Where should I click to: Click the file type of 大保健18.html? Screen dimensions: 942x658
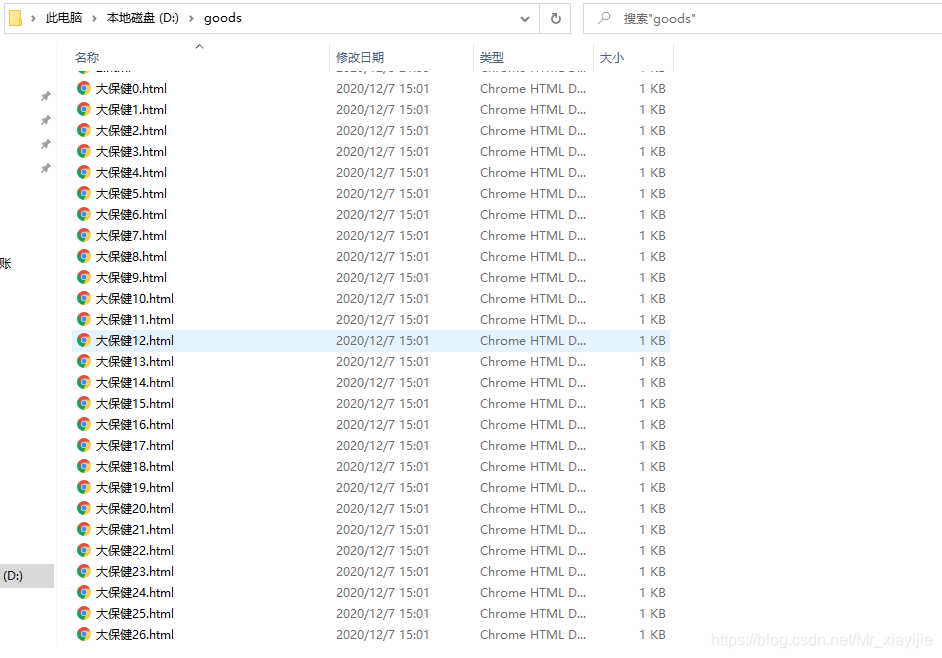(533, 467)
